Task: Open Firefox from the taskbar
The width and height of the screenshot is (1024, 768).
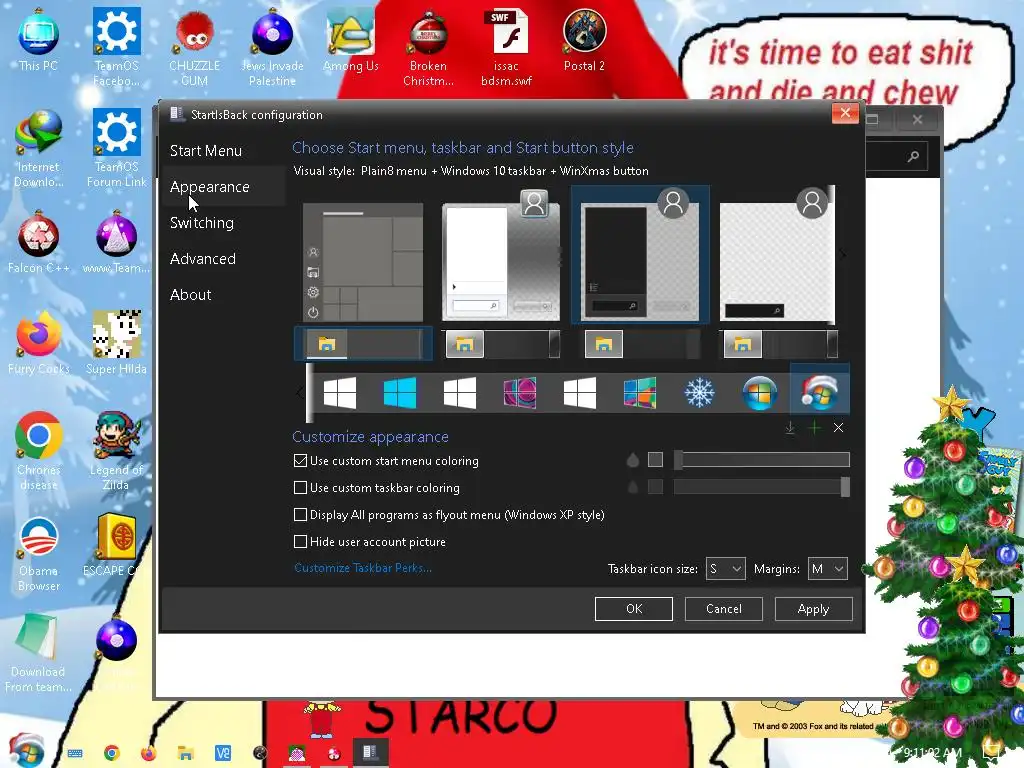Action: (x=148, y=753)
